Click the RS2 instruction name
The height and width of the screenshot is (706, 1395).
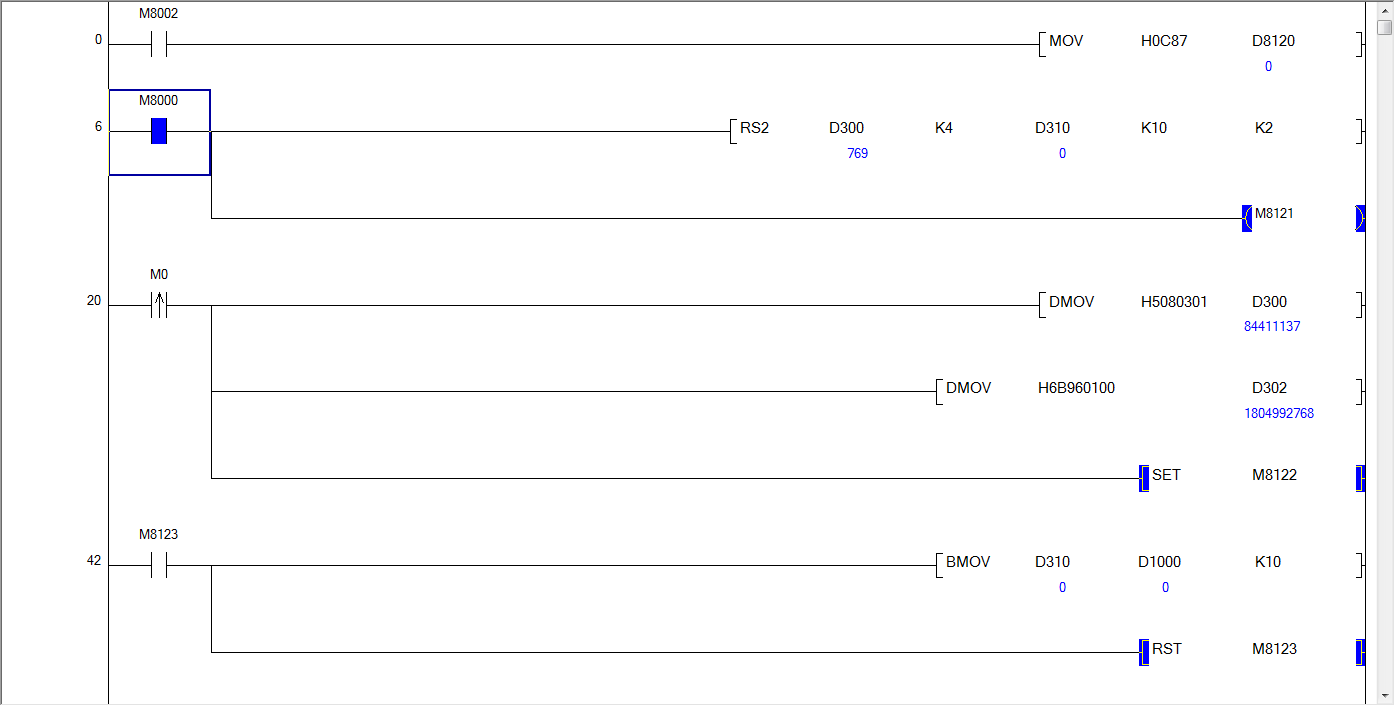tap(754, 128)
